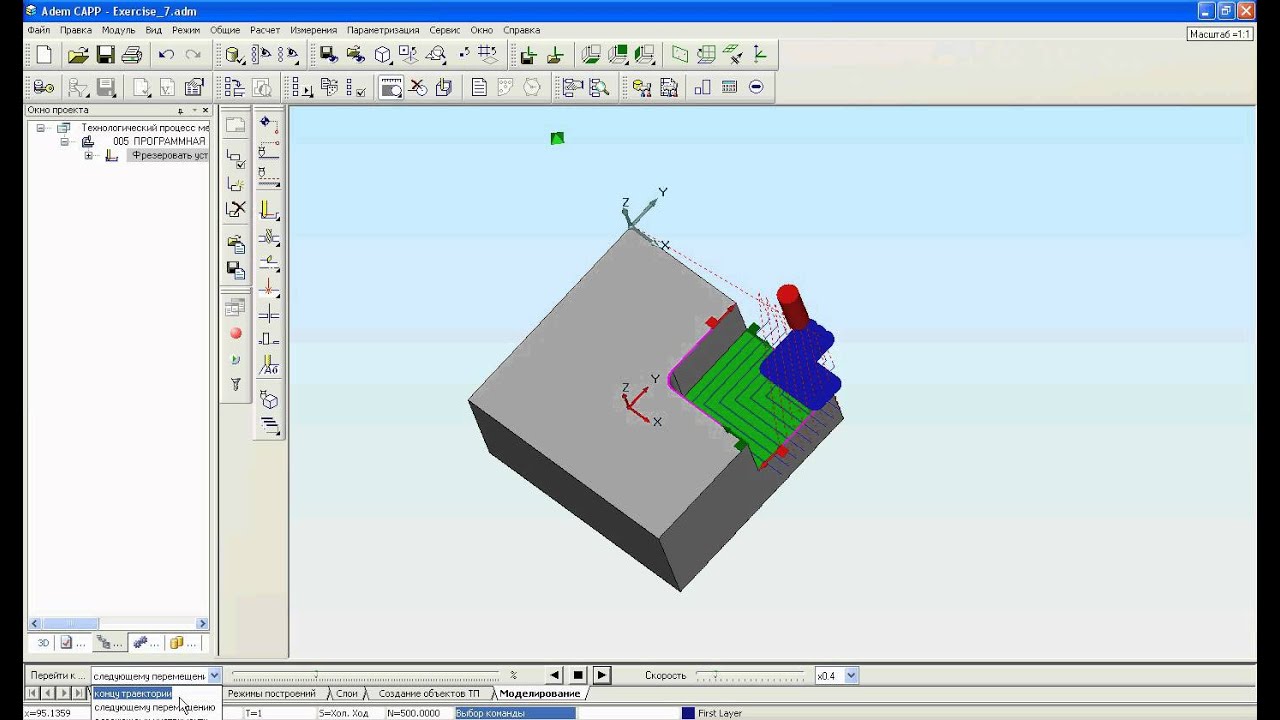Click the 'Выбор команды' status field

pyautogui.click(x=515, y=713)
